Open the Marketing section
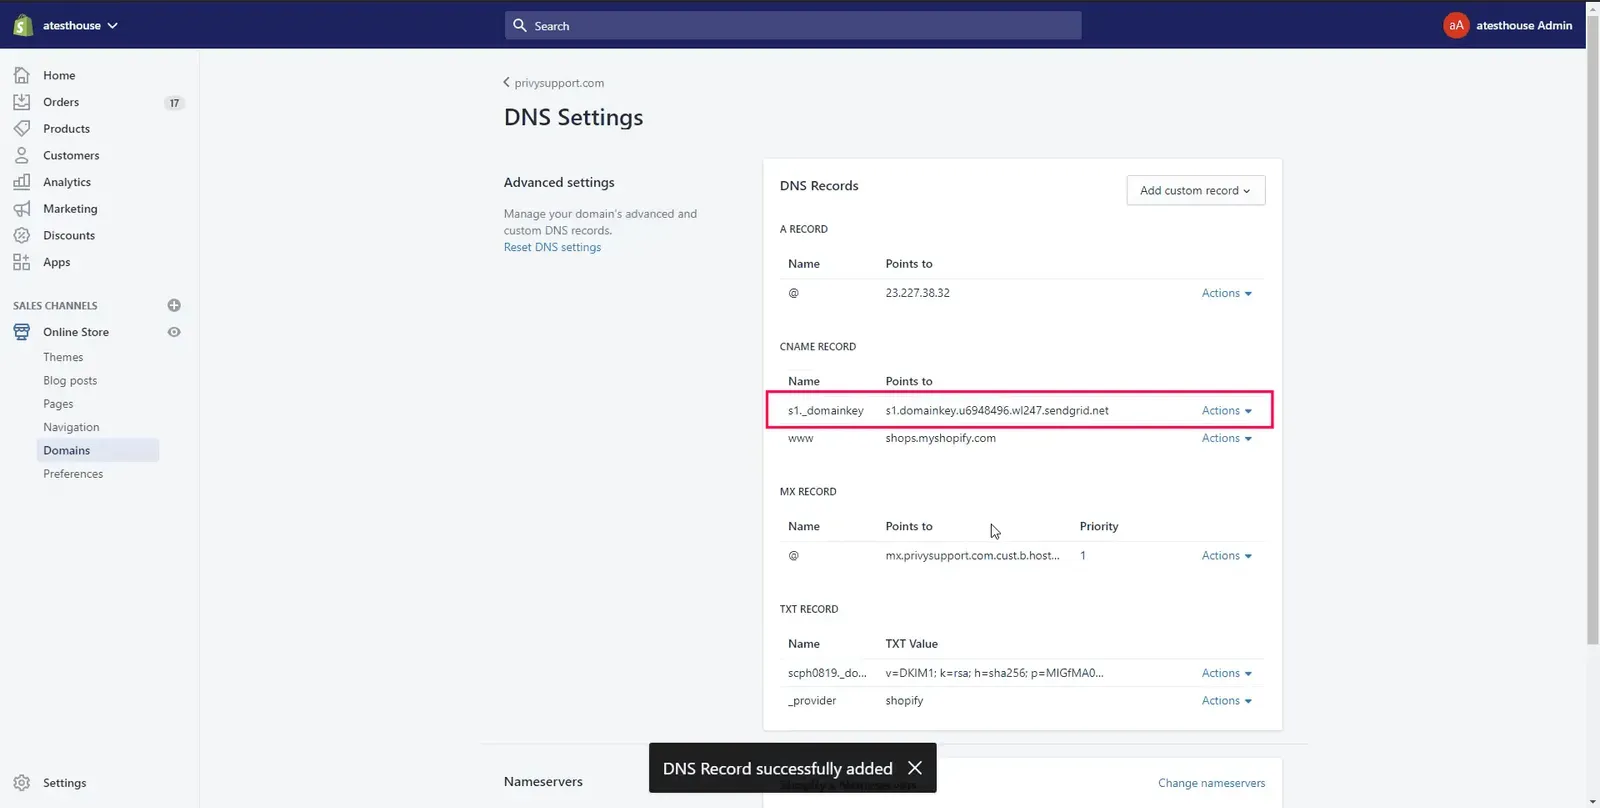The height and width of the screenshot is (808, 1600). [x=70, y=209]
